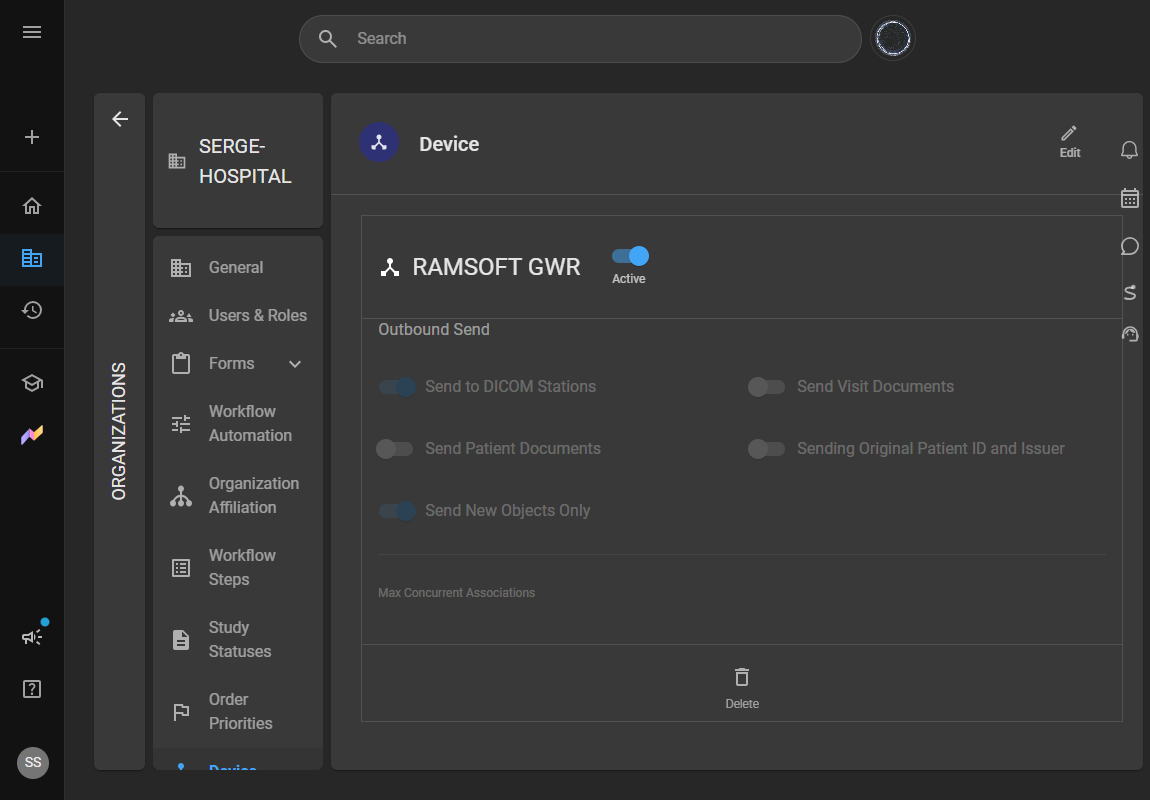Click the network icon beside RAMSOFT GWR

click(389, 268)
